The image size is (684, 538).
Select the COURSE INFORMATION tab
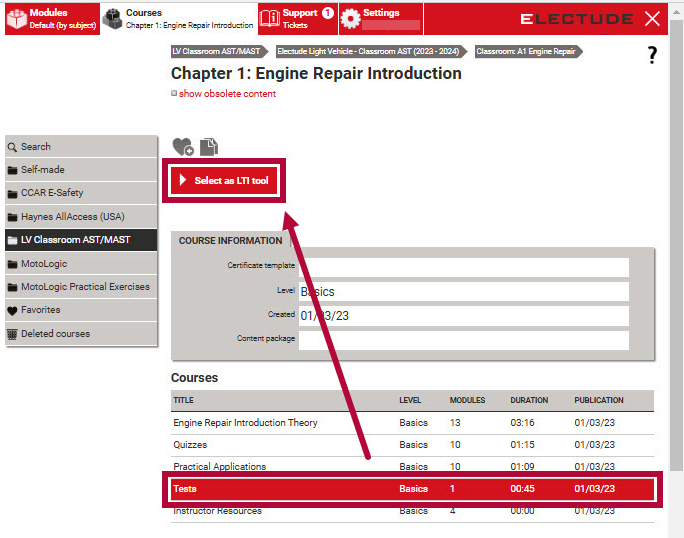click(x=230, y=240)
